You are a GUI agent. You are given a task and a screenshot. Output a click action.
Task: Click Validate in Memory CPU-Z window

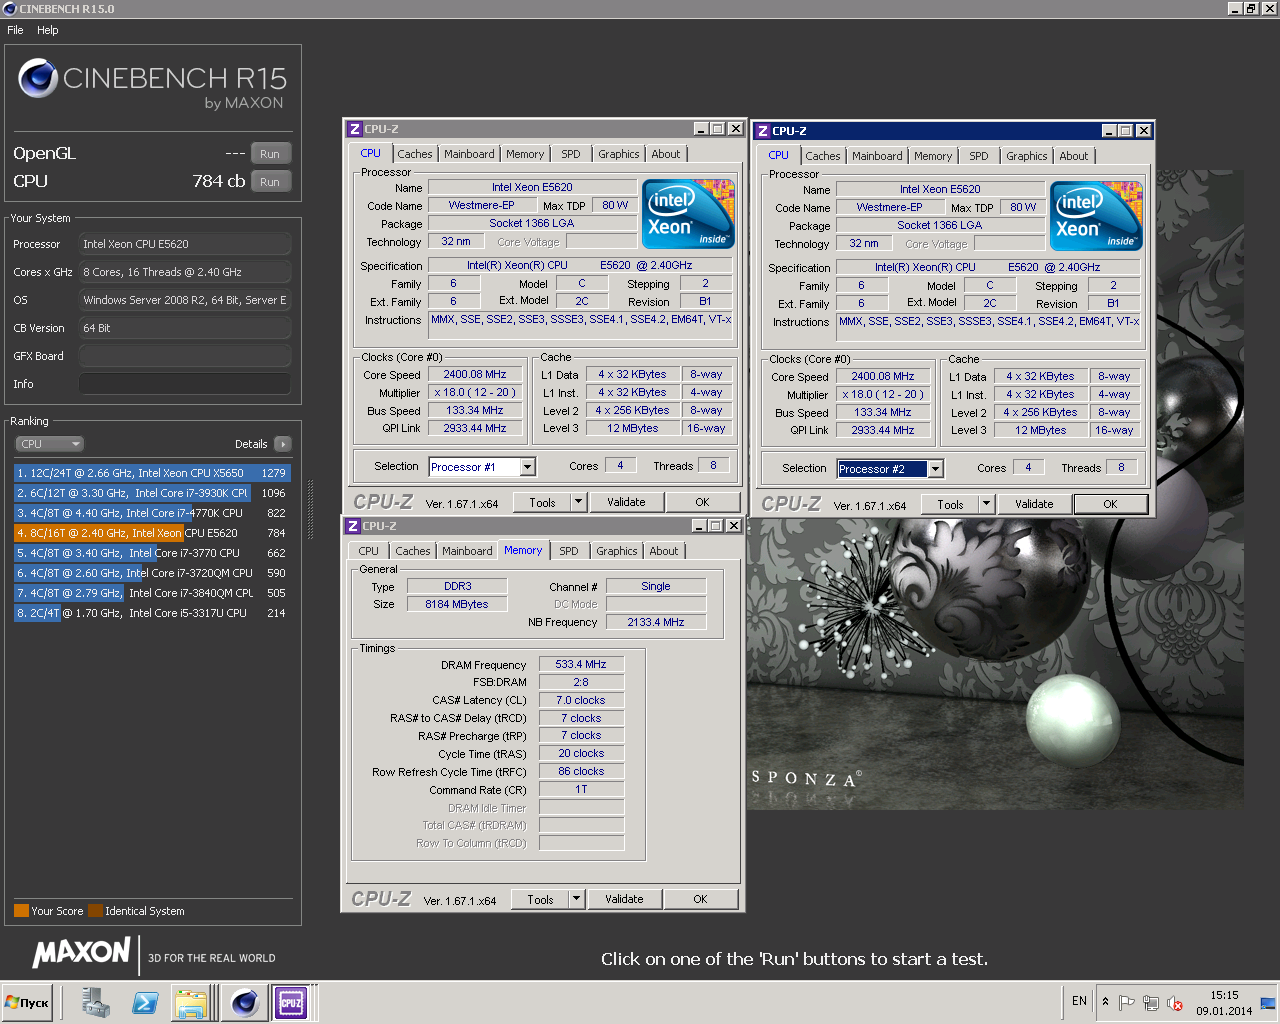(x=624, y=899)
